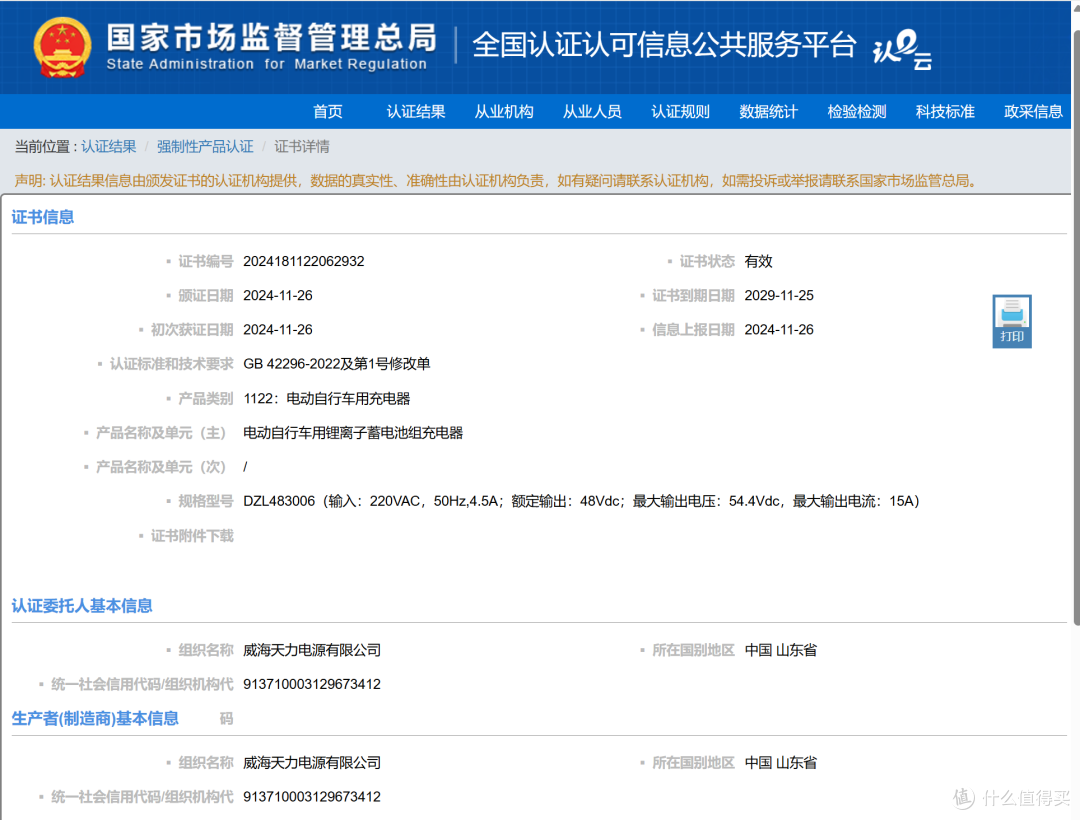
Task: Open the 数据统计 nav menu
Action: click(x=768, y=112)
